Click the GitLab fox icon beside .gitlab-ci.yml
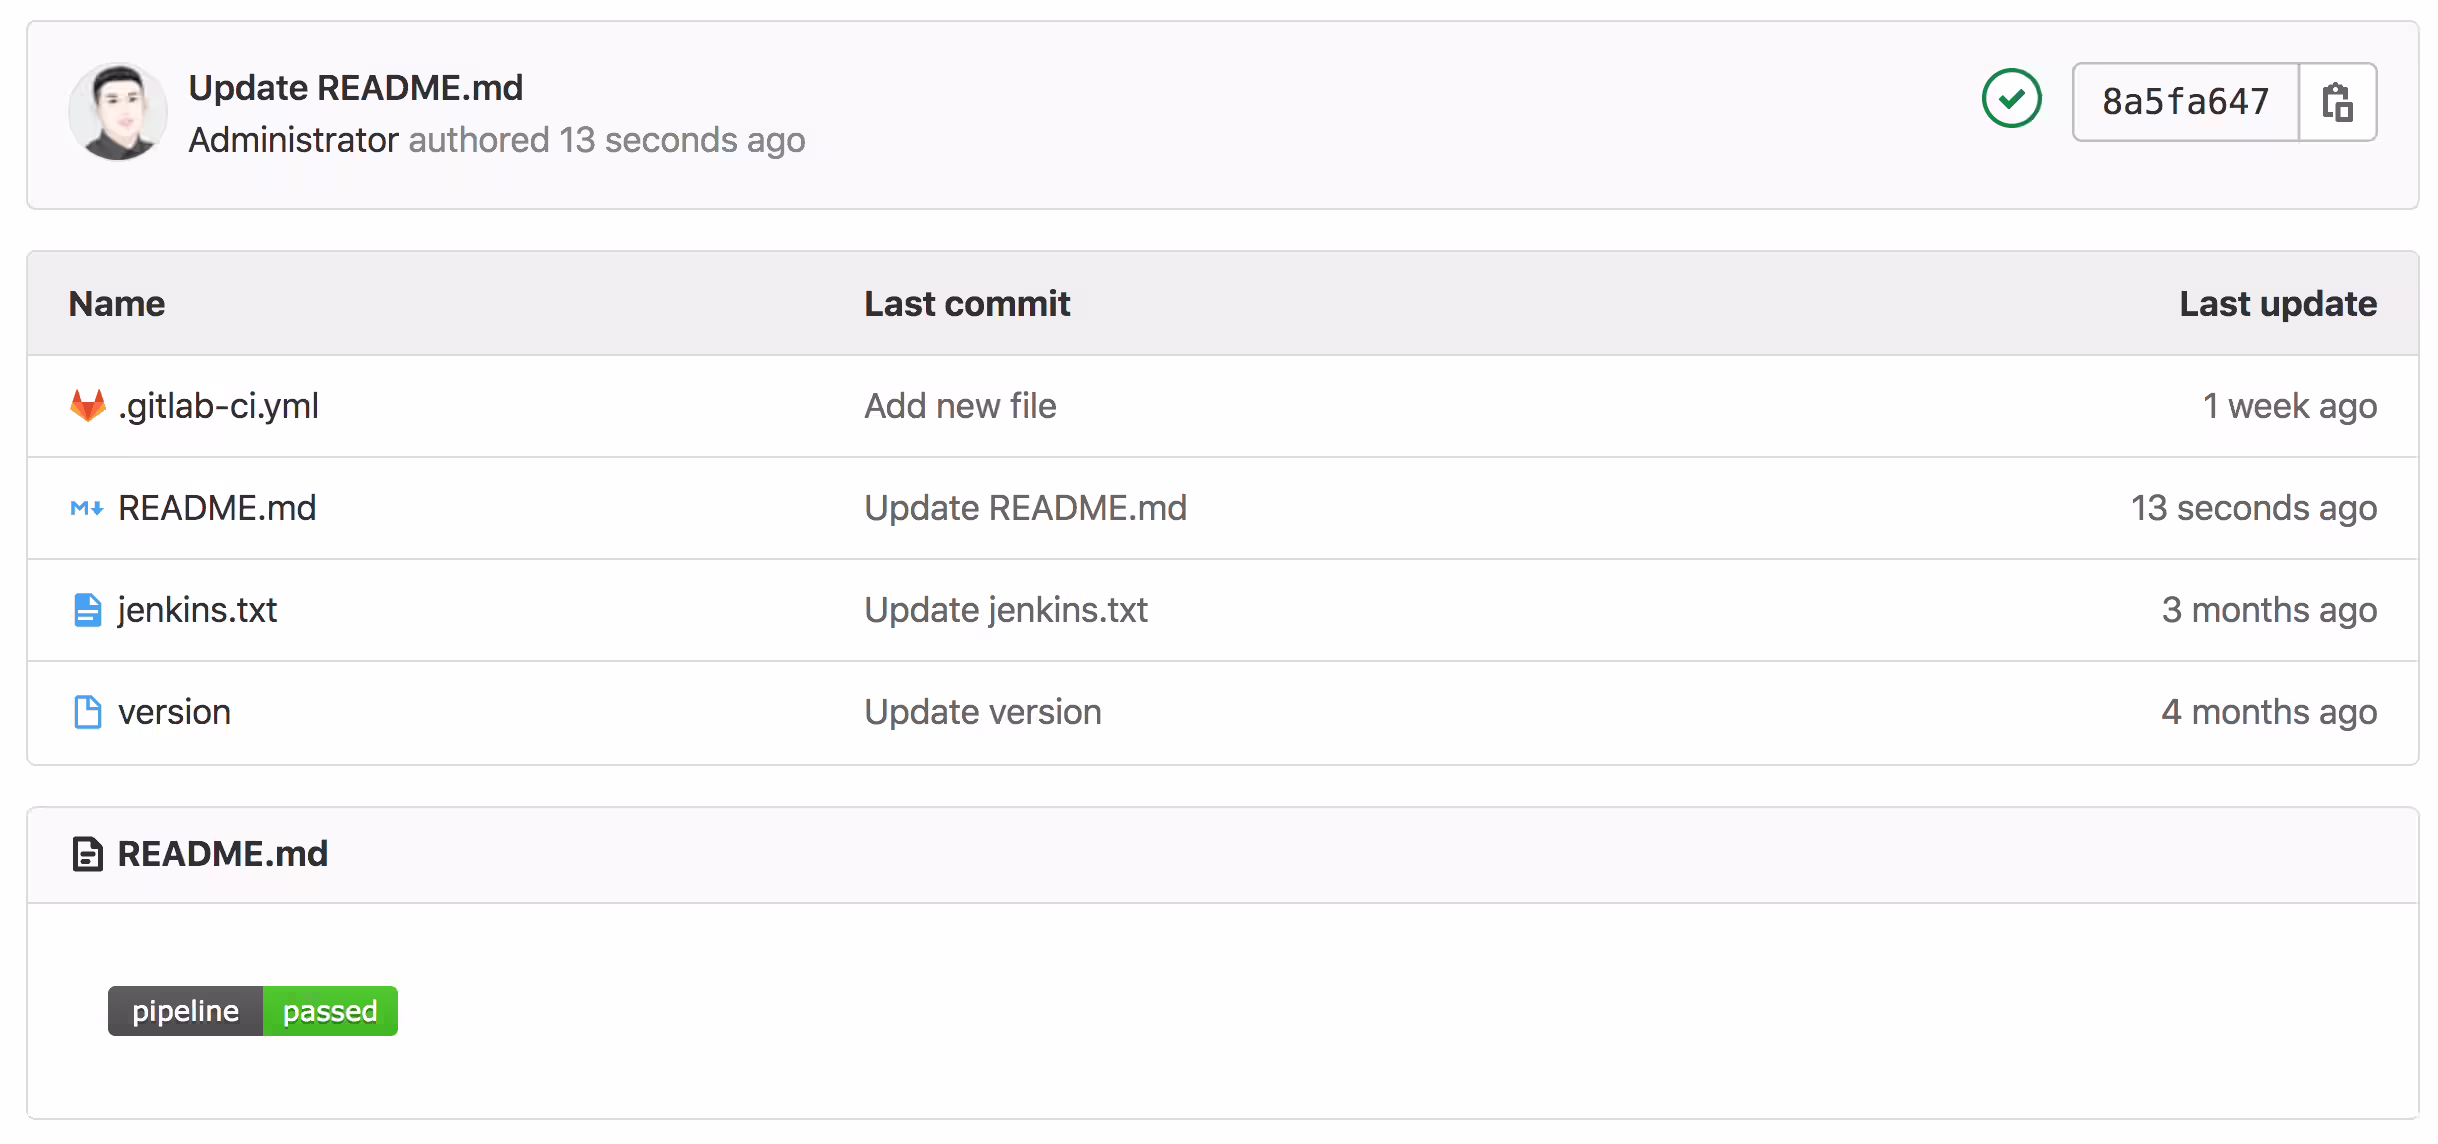This screenshot has height=1144, width=2438. point(88,406)
